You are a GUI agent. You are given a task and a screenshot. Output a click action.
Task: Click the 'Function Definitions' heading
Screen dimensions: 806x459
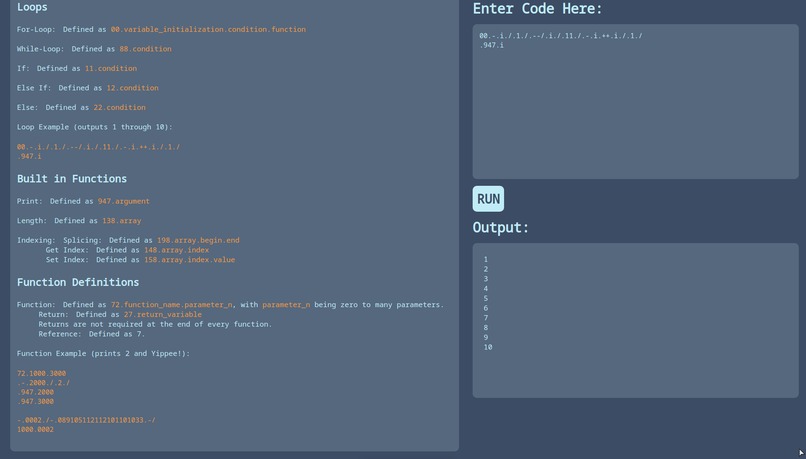(x=78, y=282)
